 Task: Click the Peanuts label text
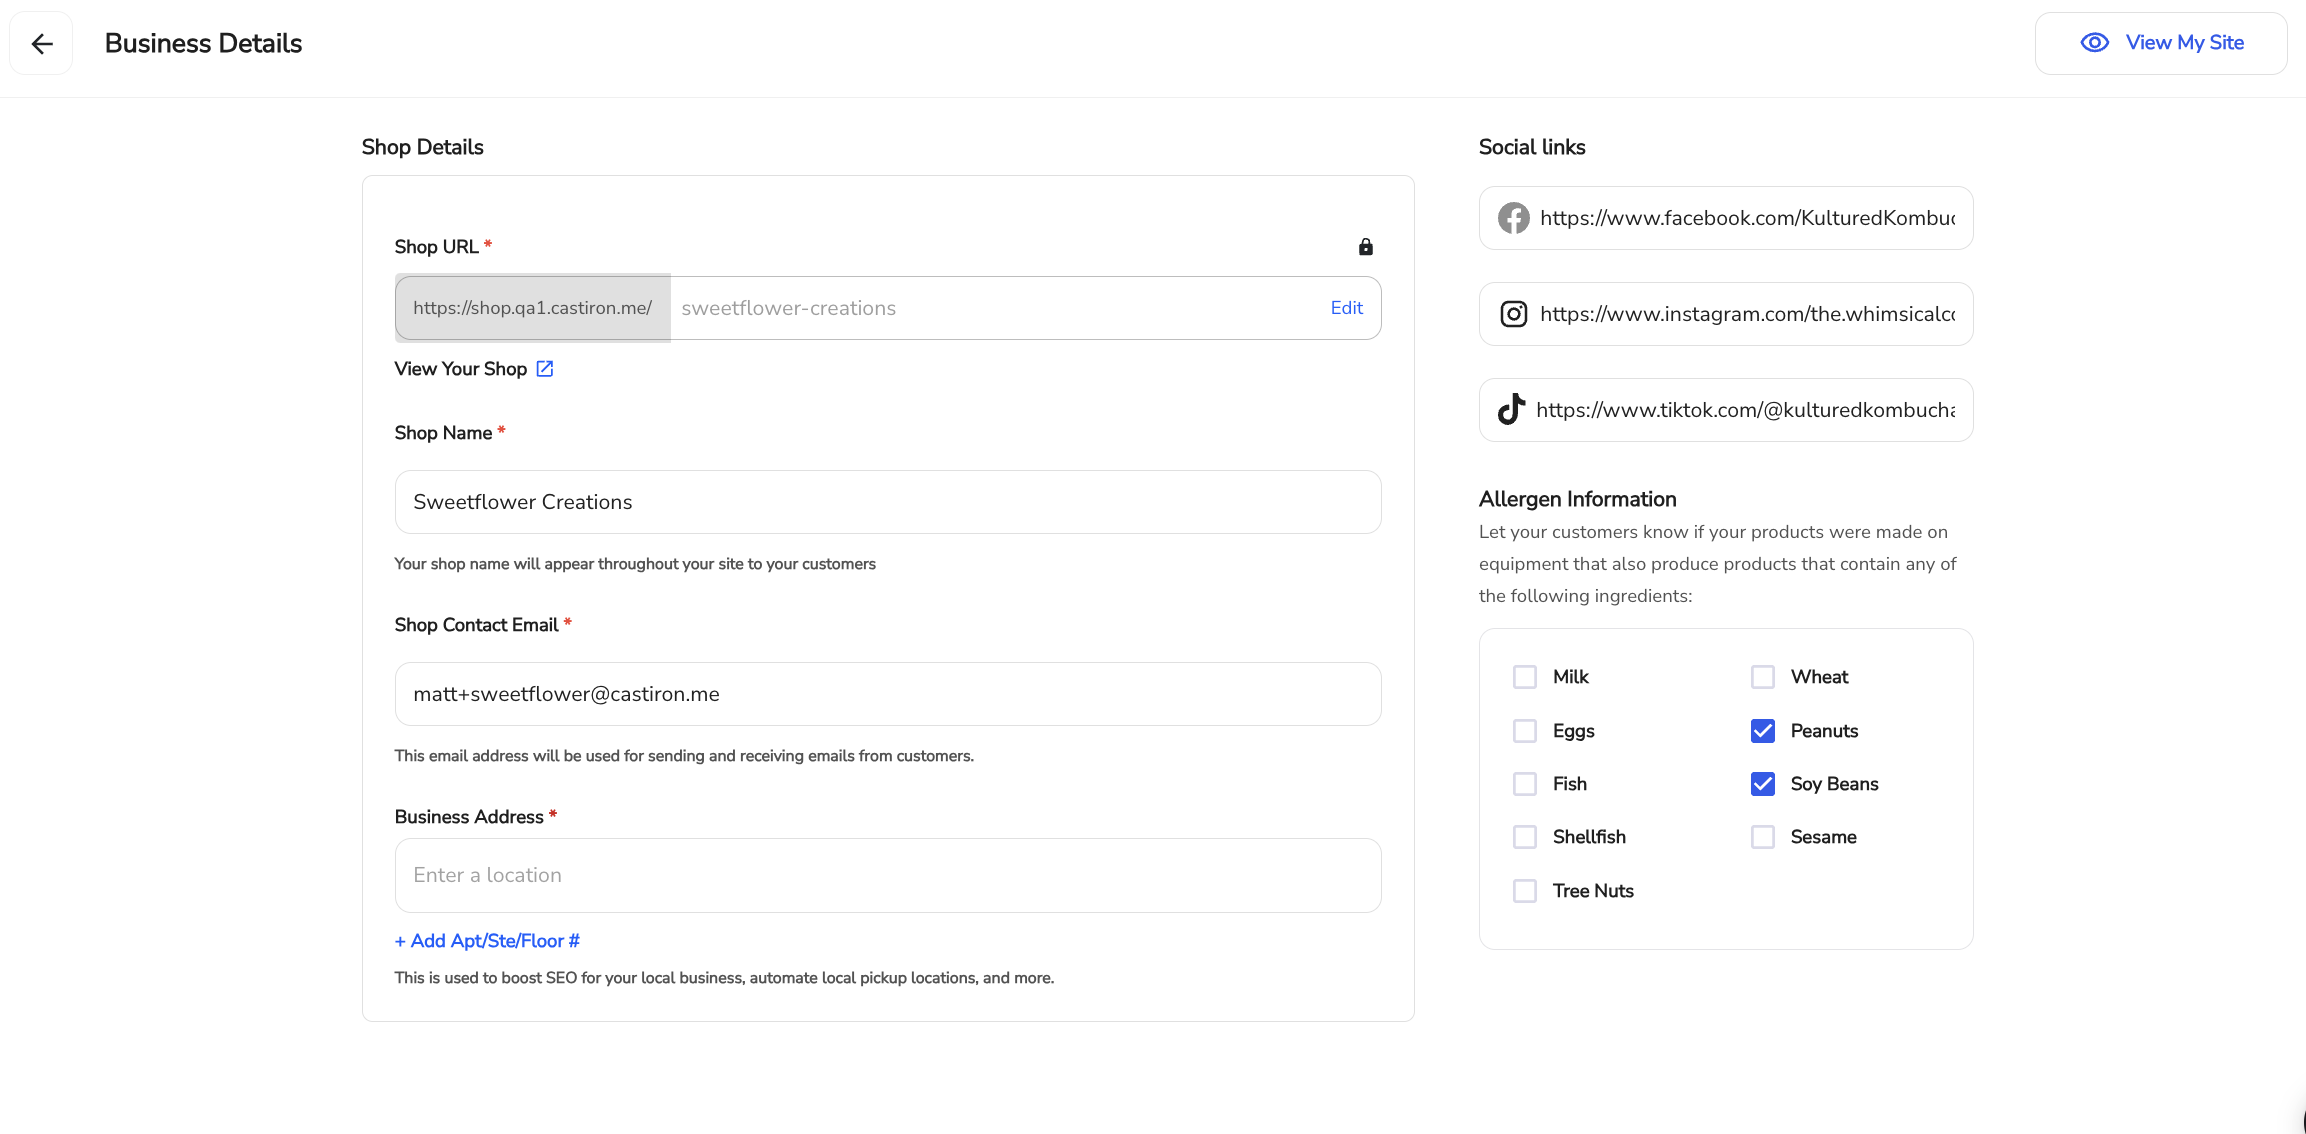(1824, 731)
